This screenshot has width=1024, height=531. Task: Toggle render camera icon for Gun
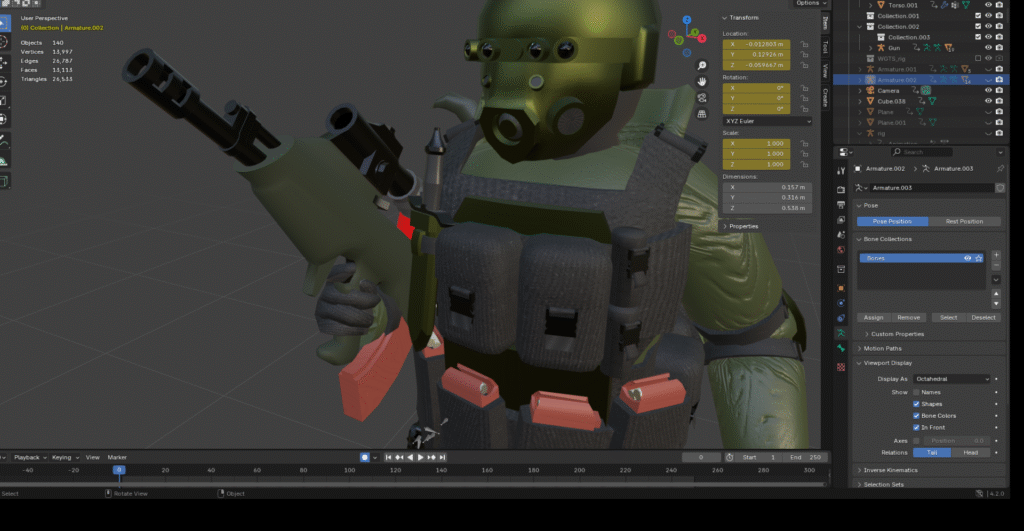point(999,48)
